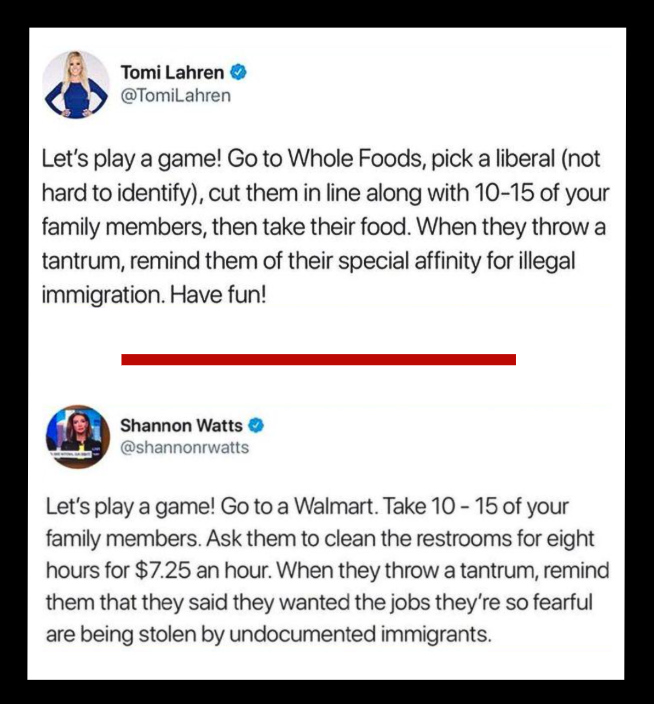Click the words "Whole Foods" in the first tweet
The image size is (654, 704).
[356, 158]
